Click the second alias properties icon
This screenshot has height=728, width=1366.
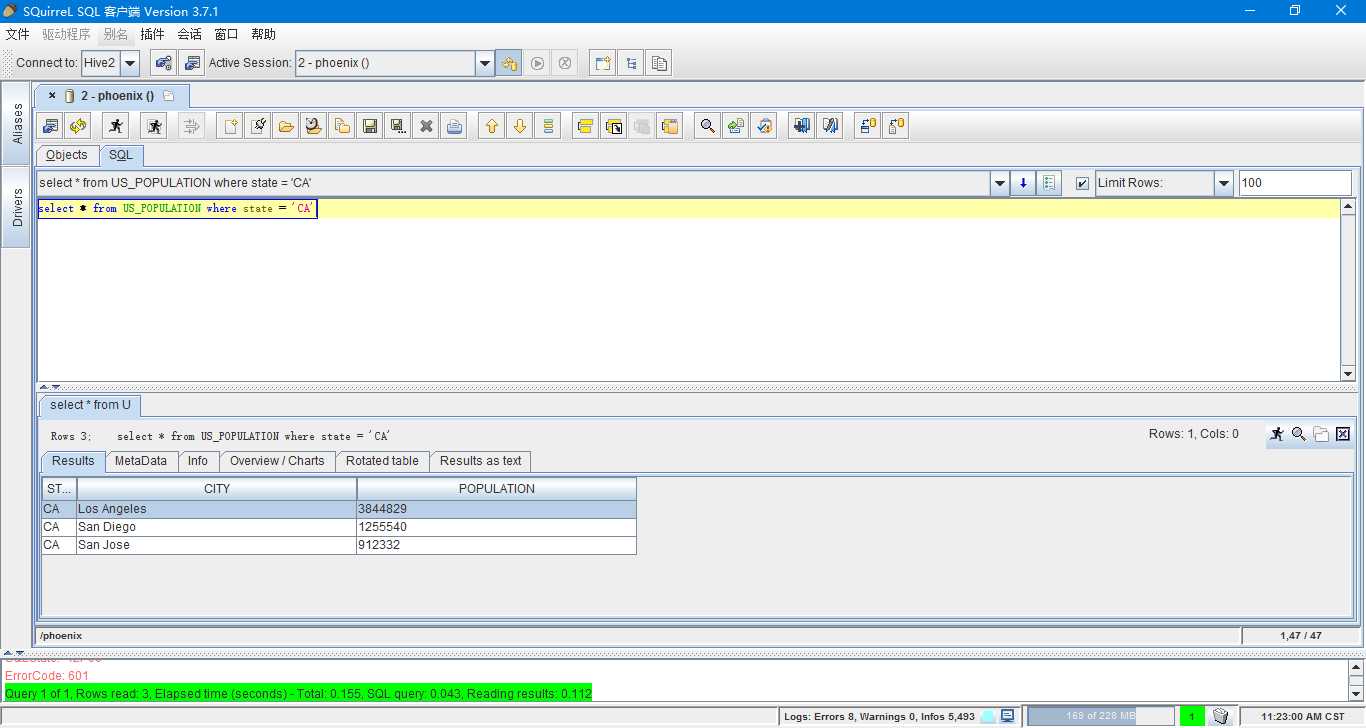click(x=191, y=63)
